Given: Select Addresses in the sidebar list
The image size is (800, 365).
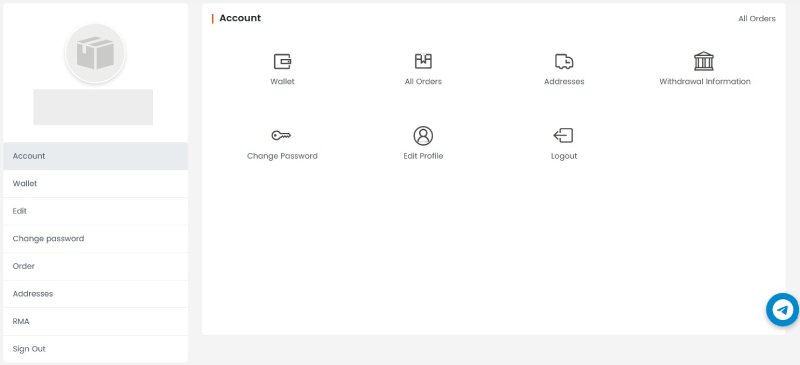Looking at the screenshot, I should pos(95,294).
